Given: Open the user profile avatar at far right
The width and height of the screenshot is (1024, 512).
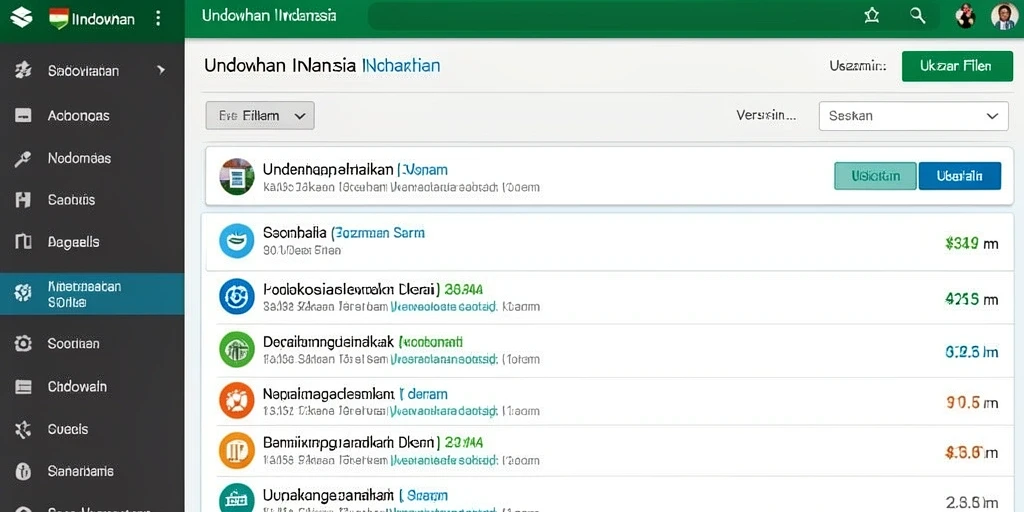Looking at the screenshot, I should (1004, 16).
